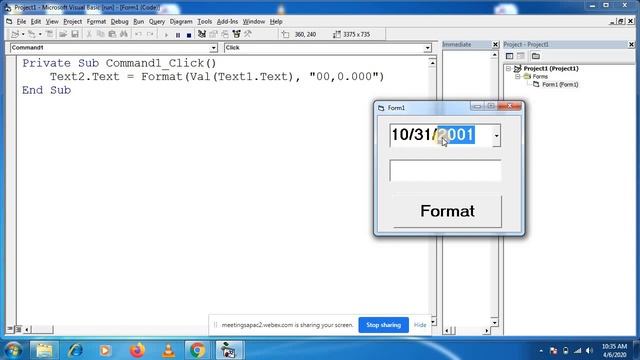
Task: Click the Save Project disk icon
Action: pos(74,34)
